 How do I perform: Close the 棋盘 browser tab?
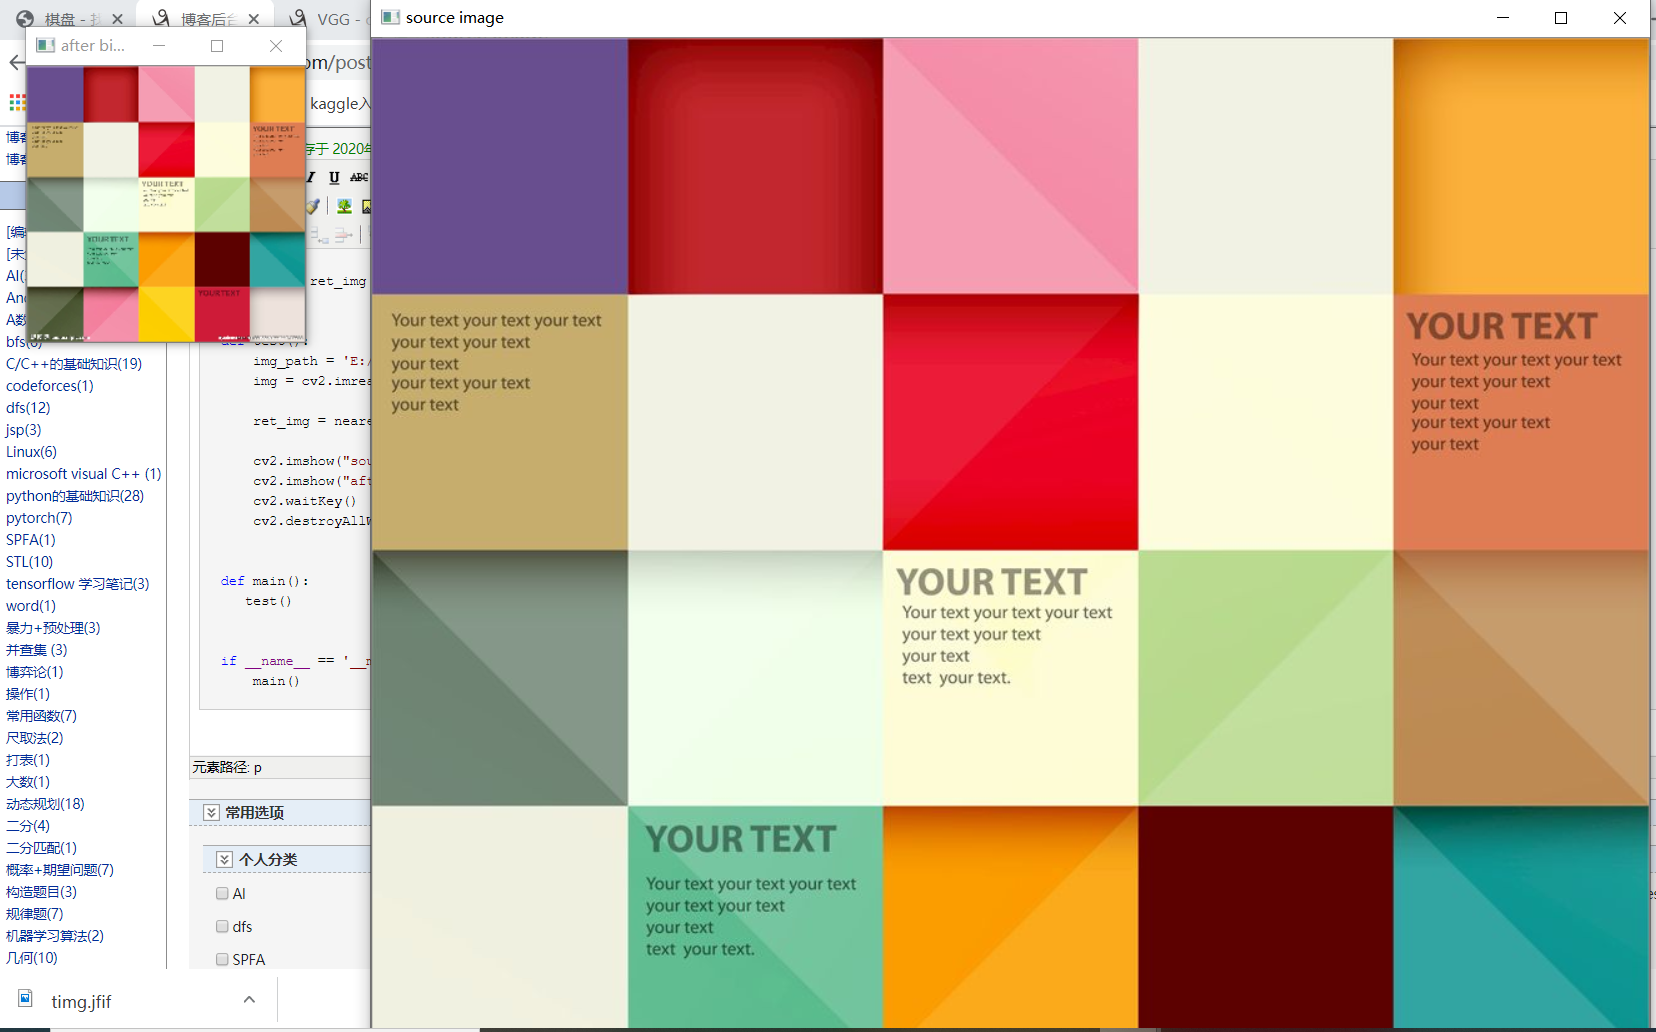coord(117,19)
